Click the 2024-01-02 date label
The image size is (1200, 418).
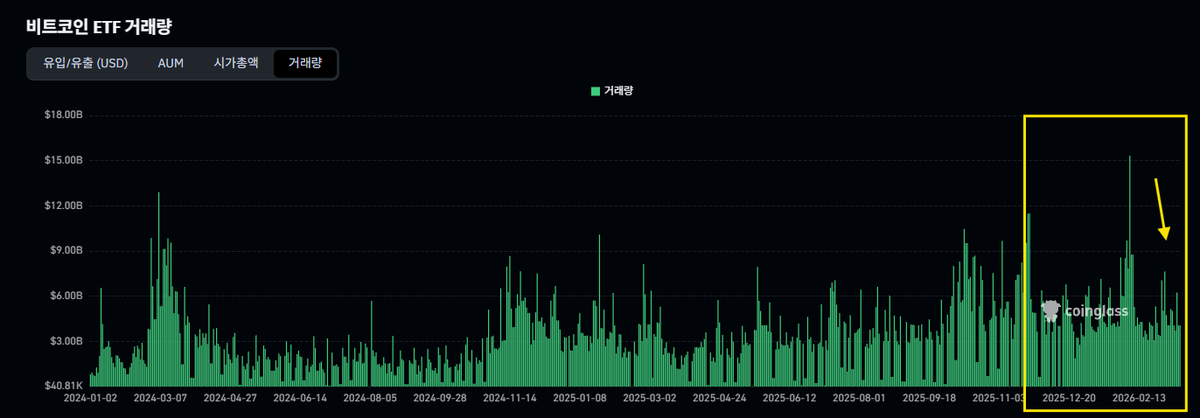[89, 397]
